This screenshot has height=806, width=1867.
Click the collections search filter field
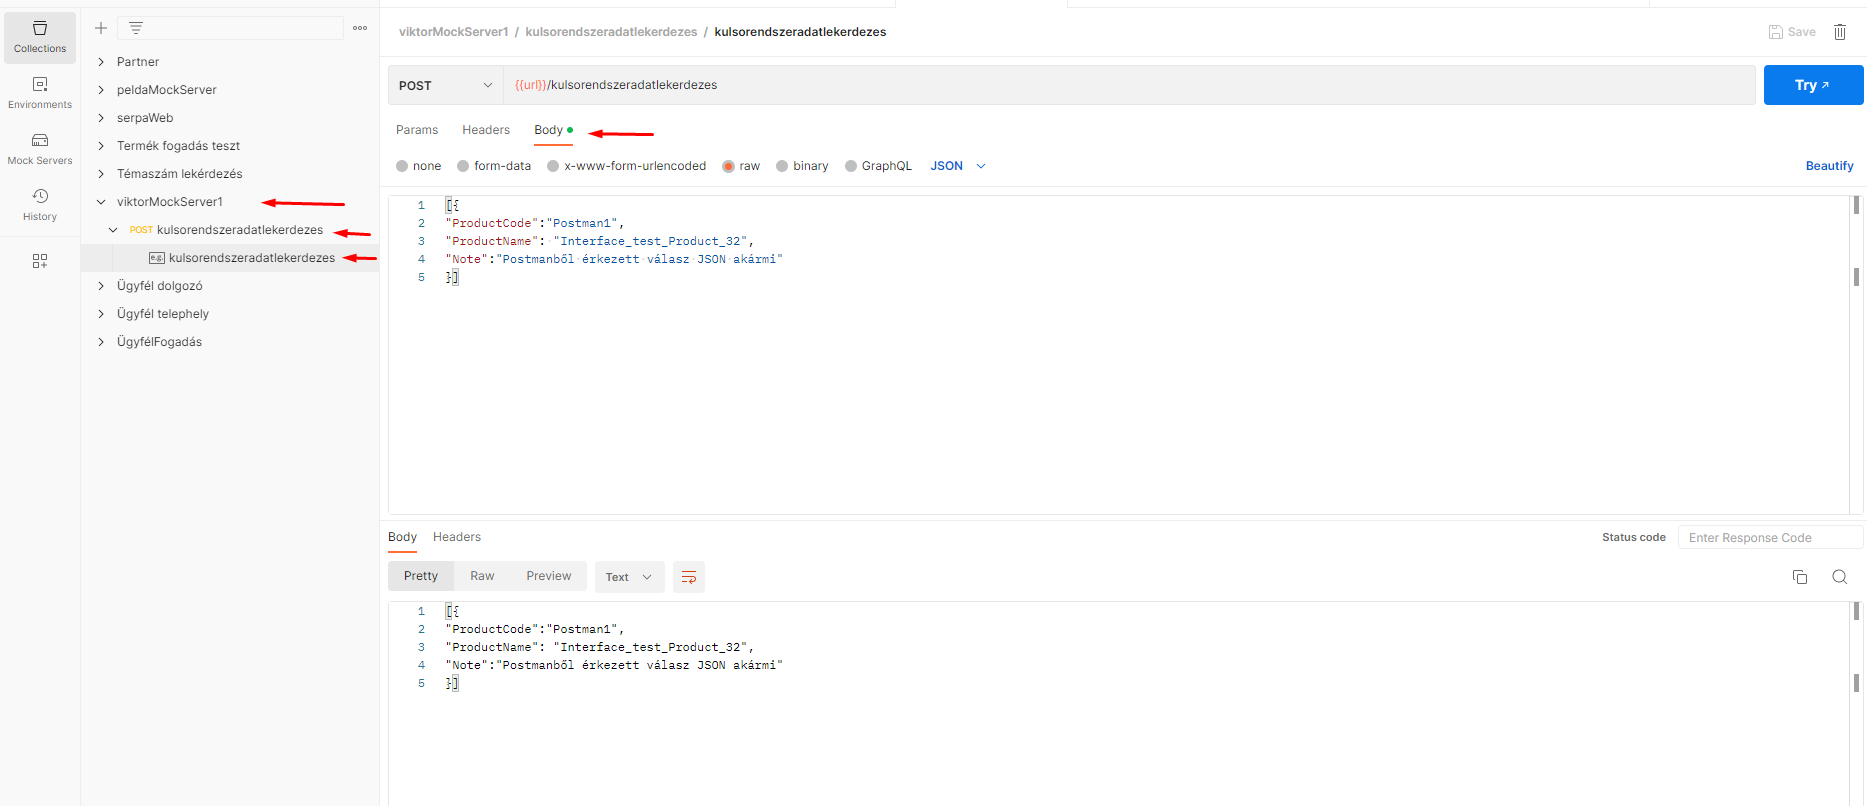(230, 28)
